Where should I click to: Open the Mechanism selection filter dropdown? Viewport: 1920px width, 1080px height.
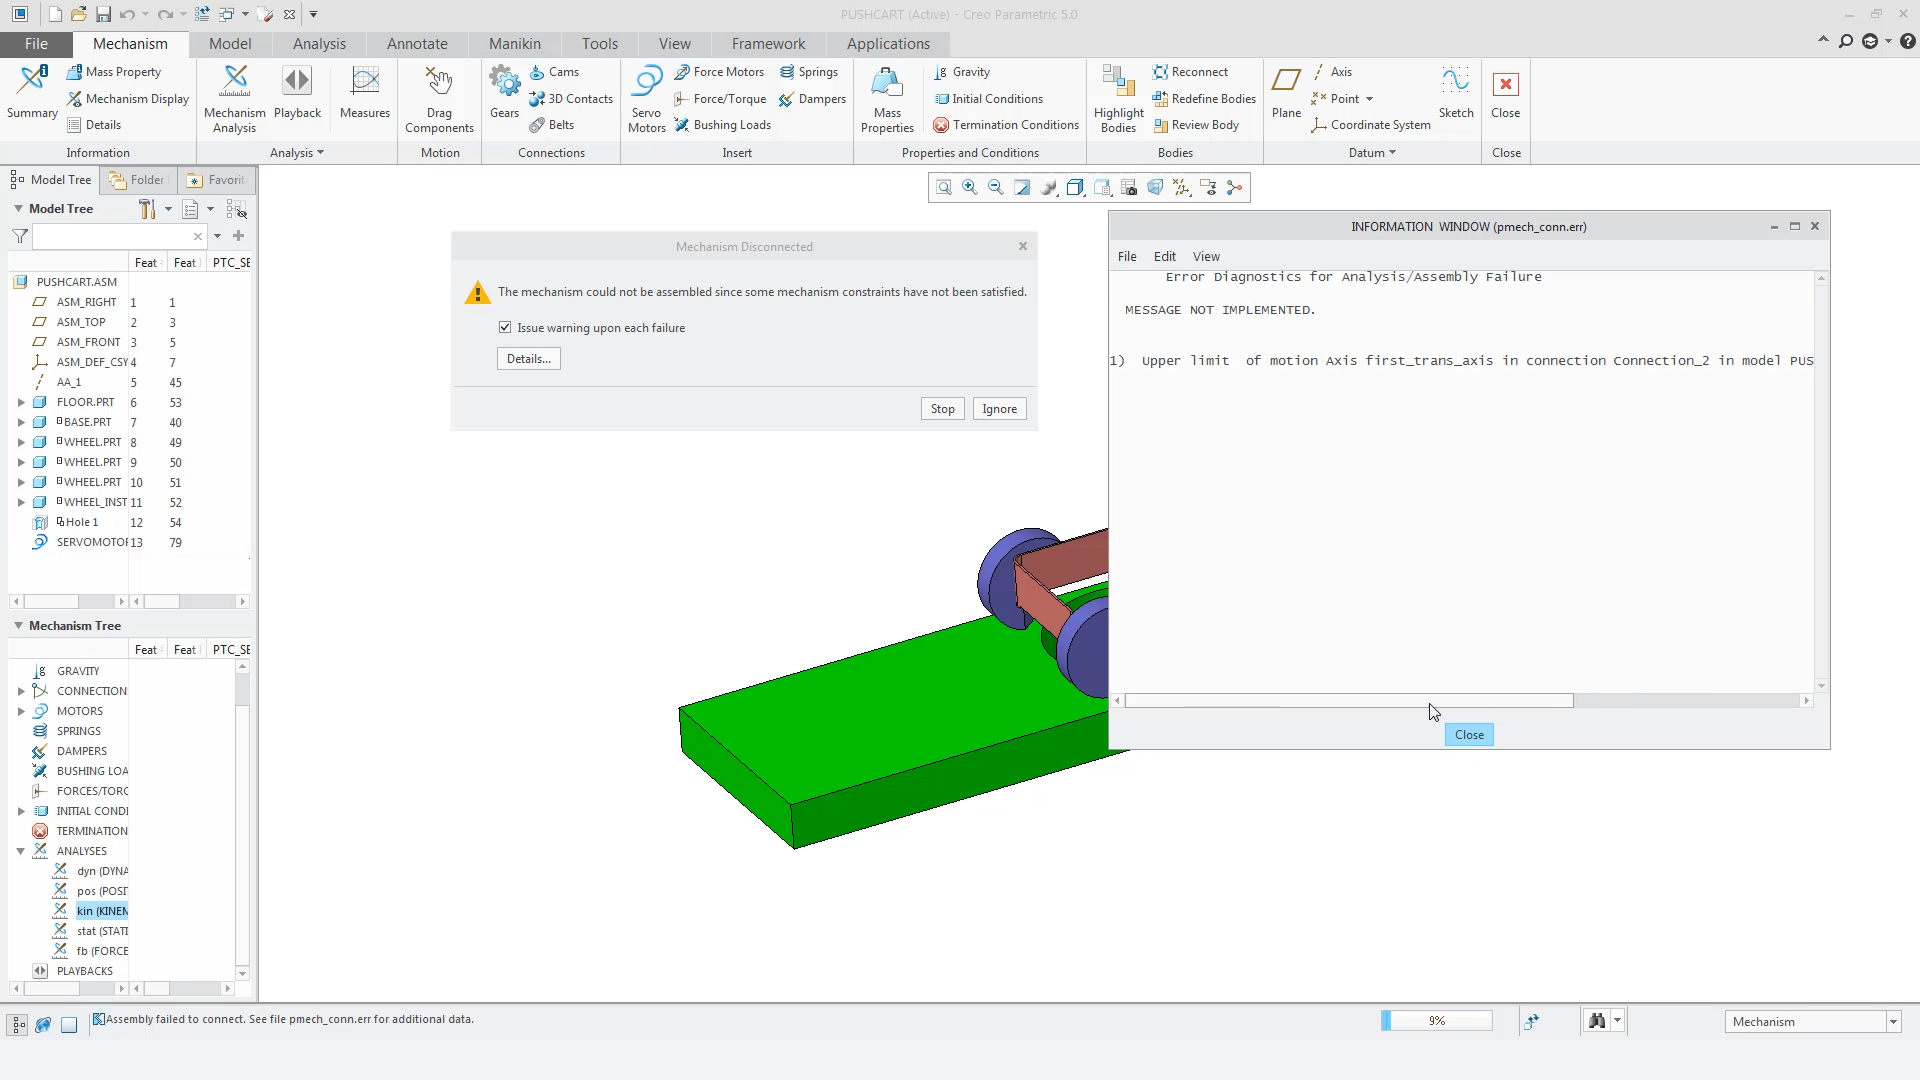(1893, 1022)
